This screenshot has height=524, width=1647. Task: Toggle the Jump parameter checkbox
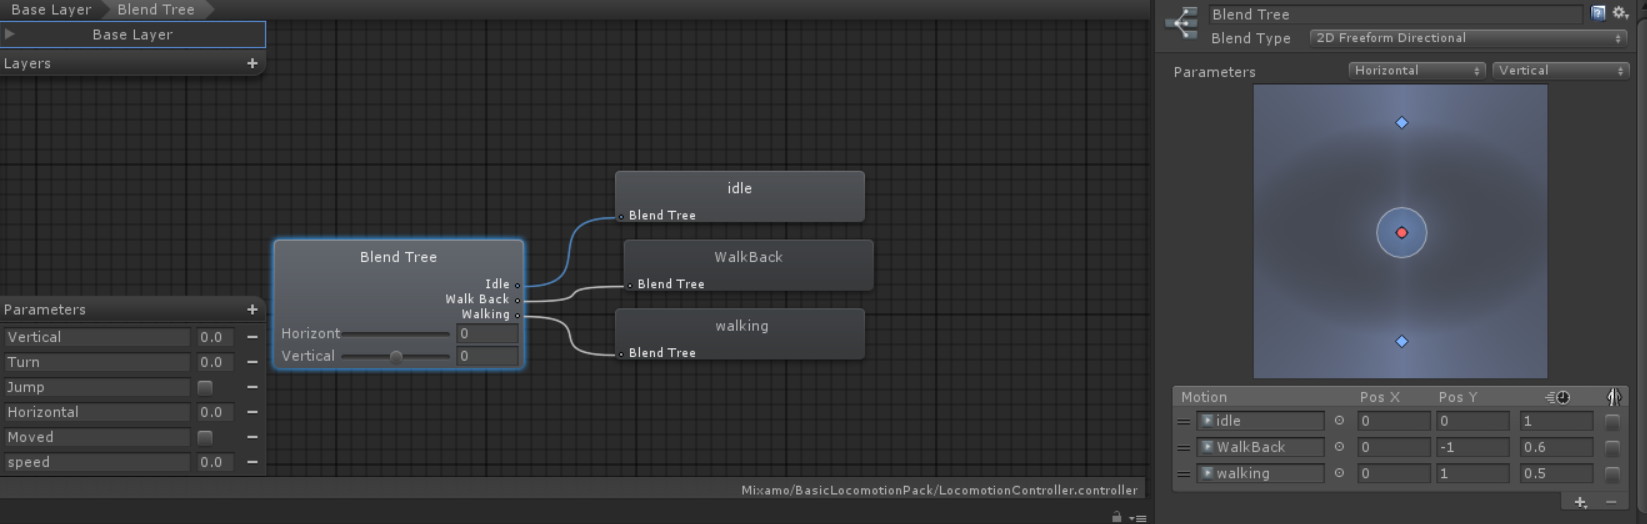pyautogui.click(x=205, y=387)
